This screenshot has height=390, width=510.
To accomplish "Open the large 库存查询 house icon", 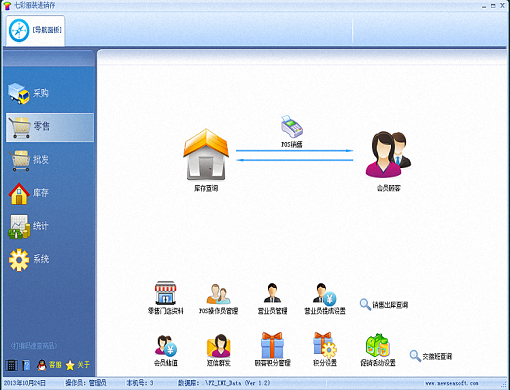I will 206,155.
